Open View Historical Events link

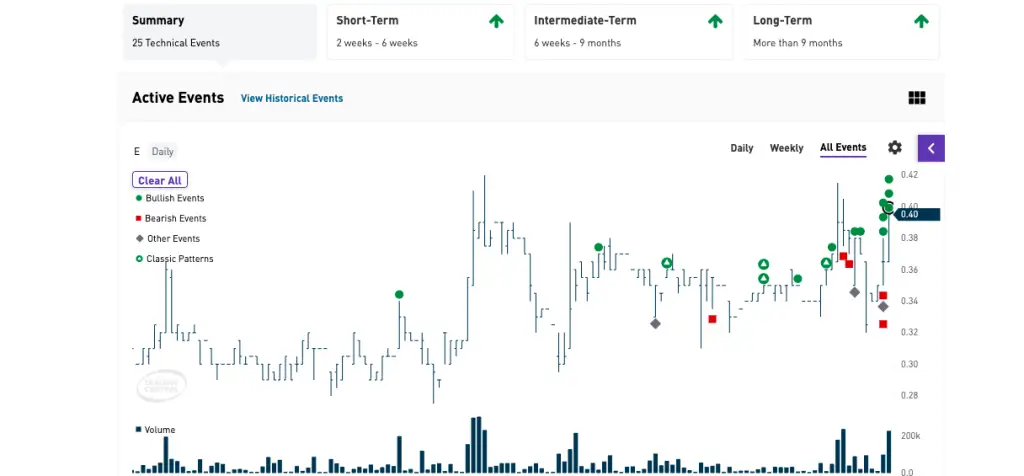coord(292,99)
